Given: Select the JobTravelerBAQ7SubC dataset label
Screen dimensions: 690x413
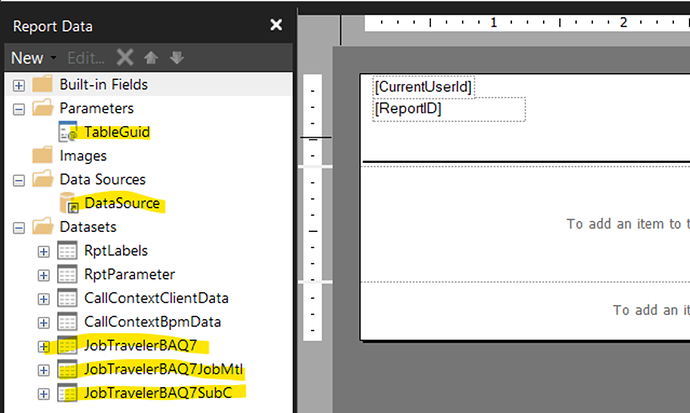Looking at the screenshot, I should (x=158, y=393).
